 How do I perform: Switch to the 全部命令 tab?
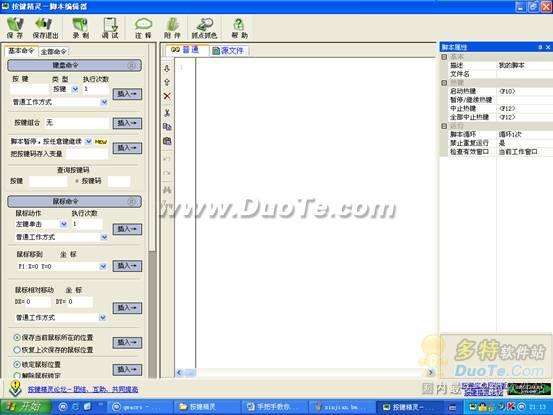coord(53,51)
